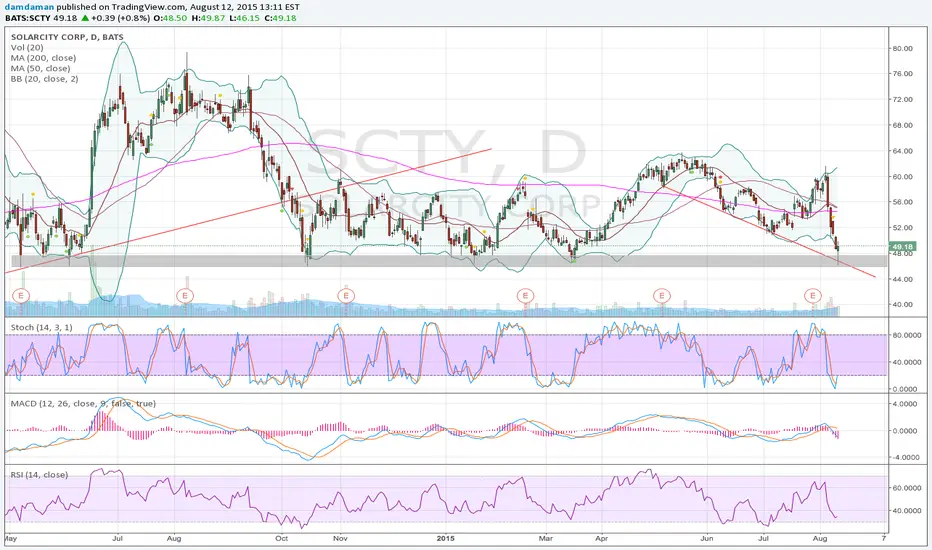Screen dimensions: 932x550
Task: Click the Oct label on the time axis
Action: coord(281,539)
